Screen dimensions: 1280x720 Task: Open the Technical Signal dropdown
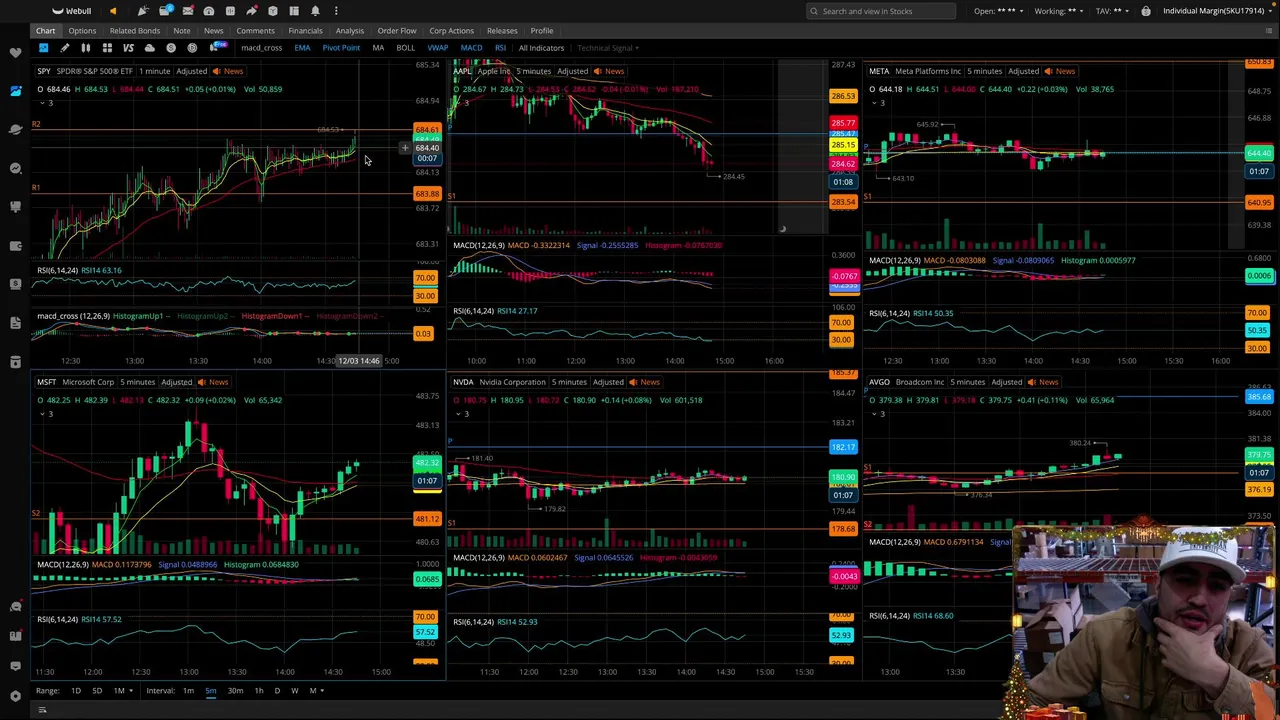(x=609, y=48)
